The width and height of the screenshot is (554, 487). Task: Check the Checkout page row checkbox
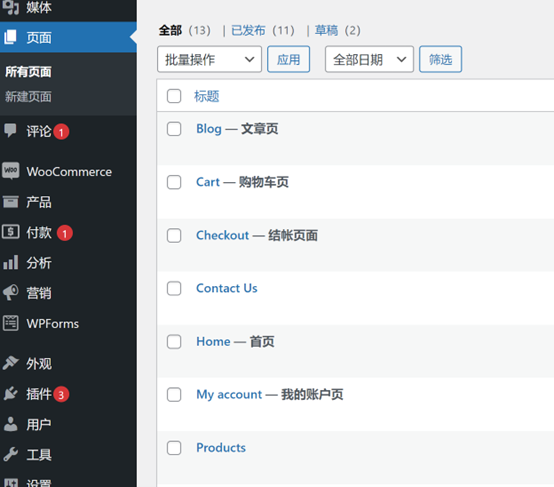point(174,235)
